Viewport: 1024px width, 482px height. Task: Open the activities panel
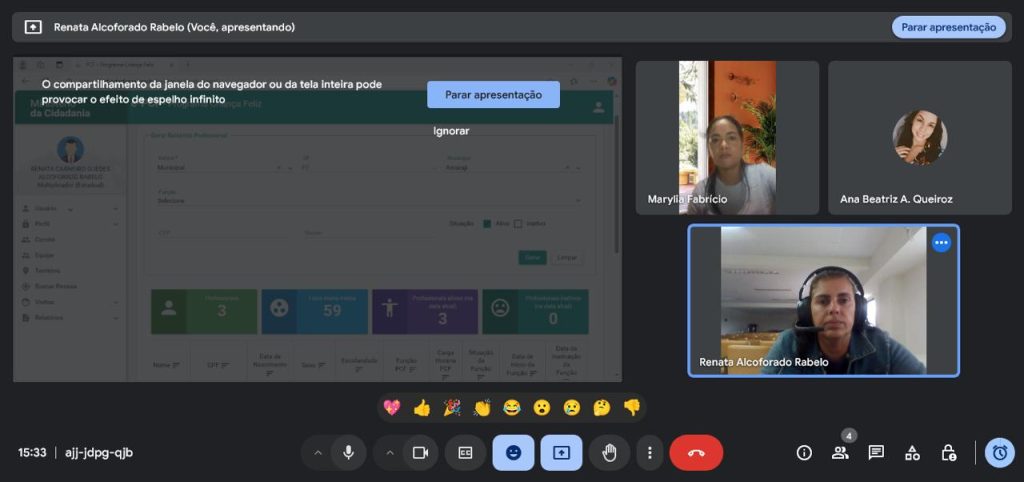912,452
